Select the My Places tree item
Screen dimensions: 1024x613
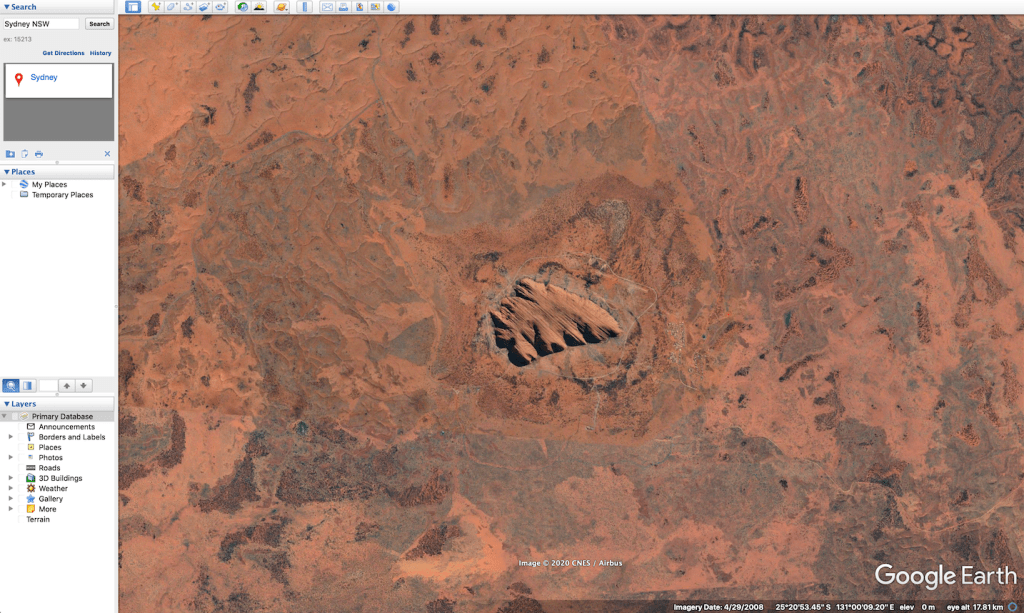pos(49,185)
